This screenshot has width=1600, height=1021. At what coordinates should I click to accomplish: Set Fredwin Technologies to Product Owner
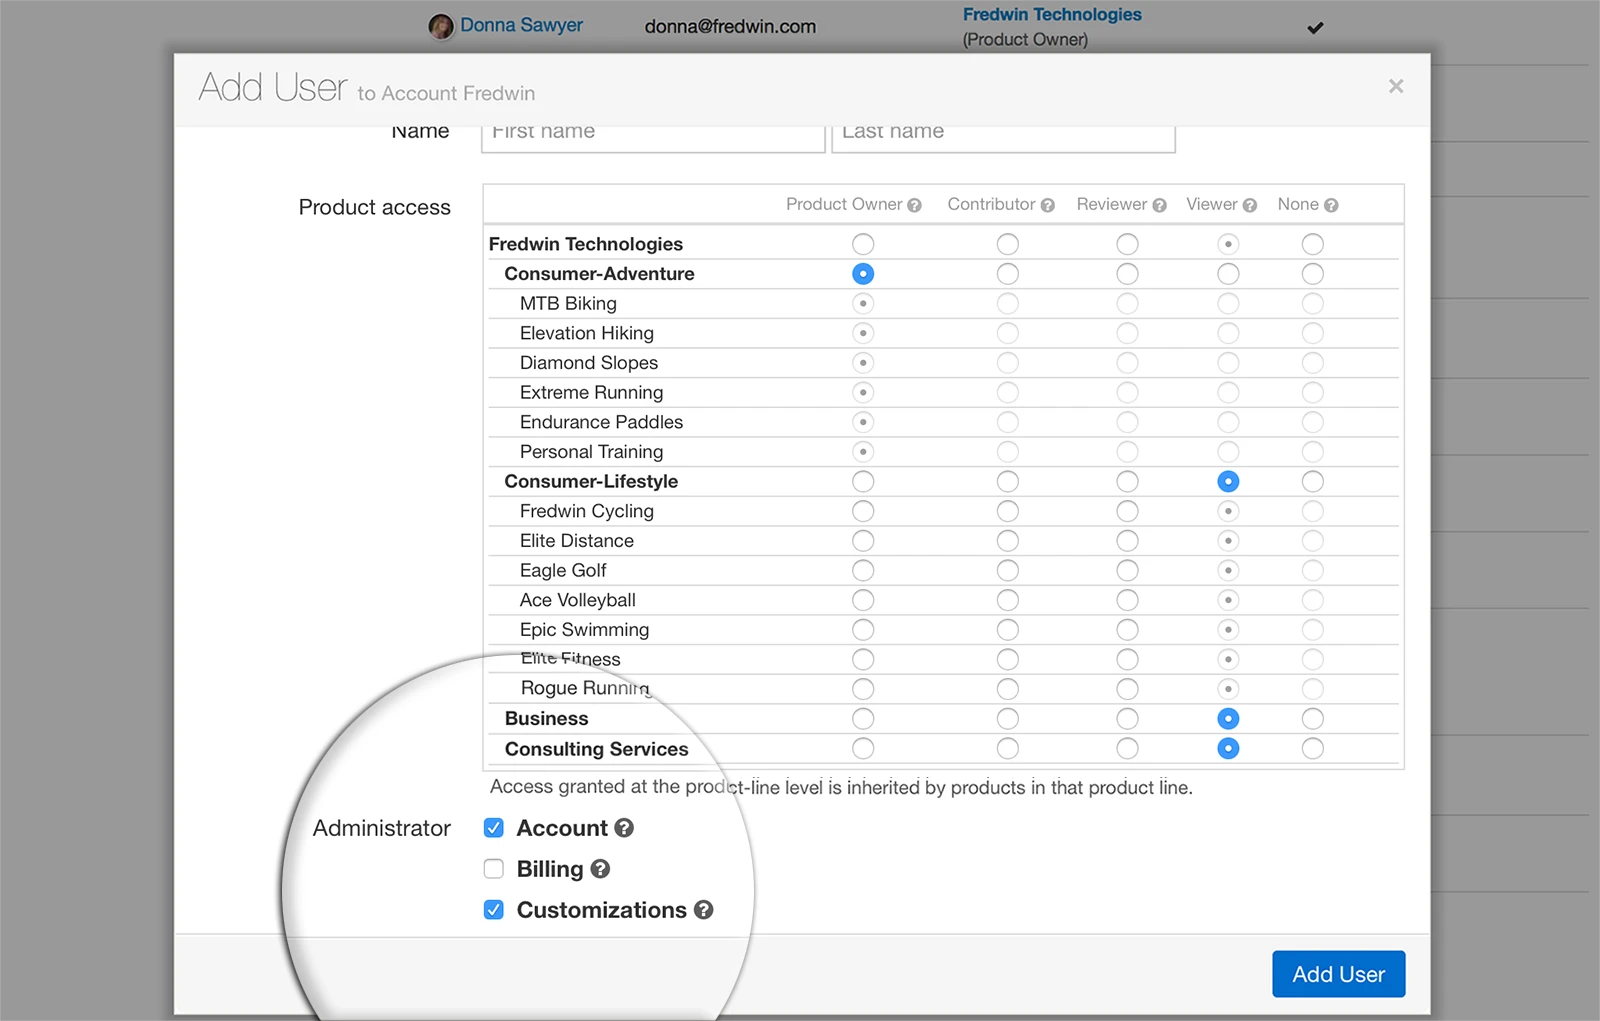coord(863,244)
